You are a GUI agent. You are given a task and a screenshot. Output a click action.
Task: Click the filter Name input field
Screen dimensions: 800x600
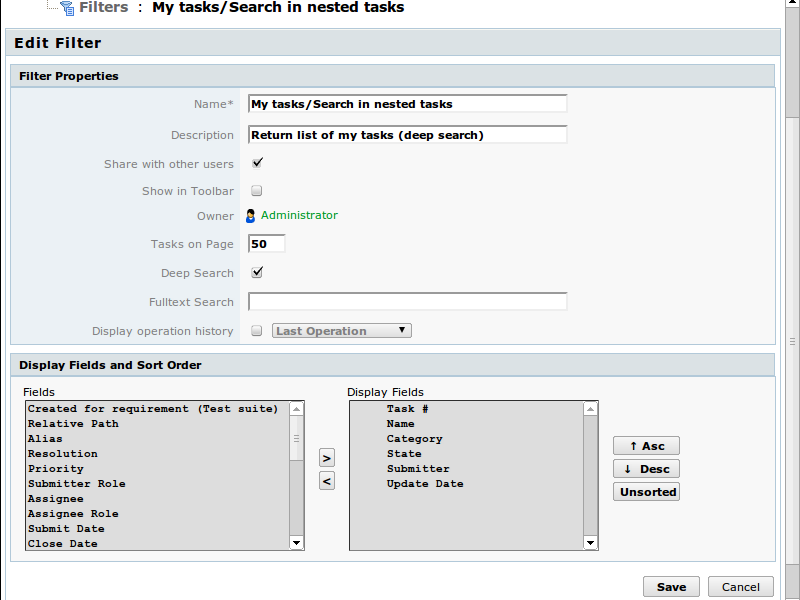tap(408, 104)
